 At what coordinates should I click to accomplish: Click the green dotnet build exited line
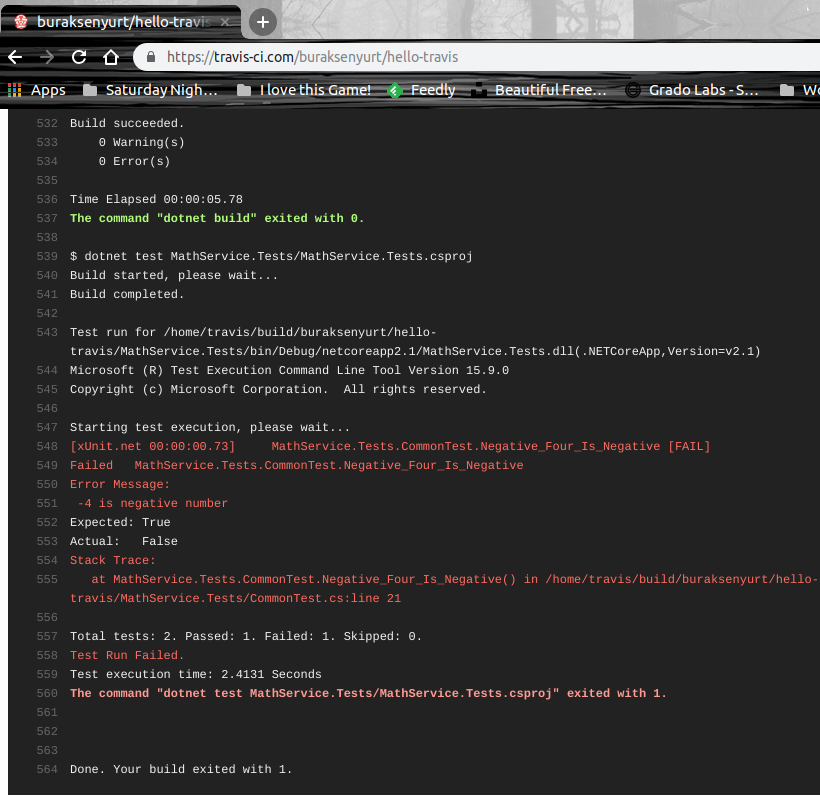(217, 218)
